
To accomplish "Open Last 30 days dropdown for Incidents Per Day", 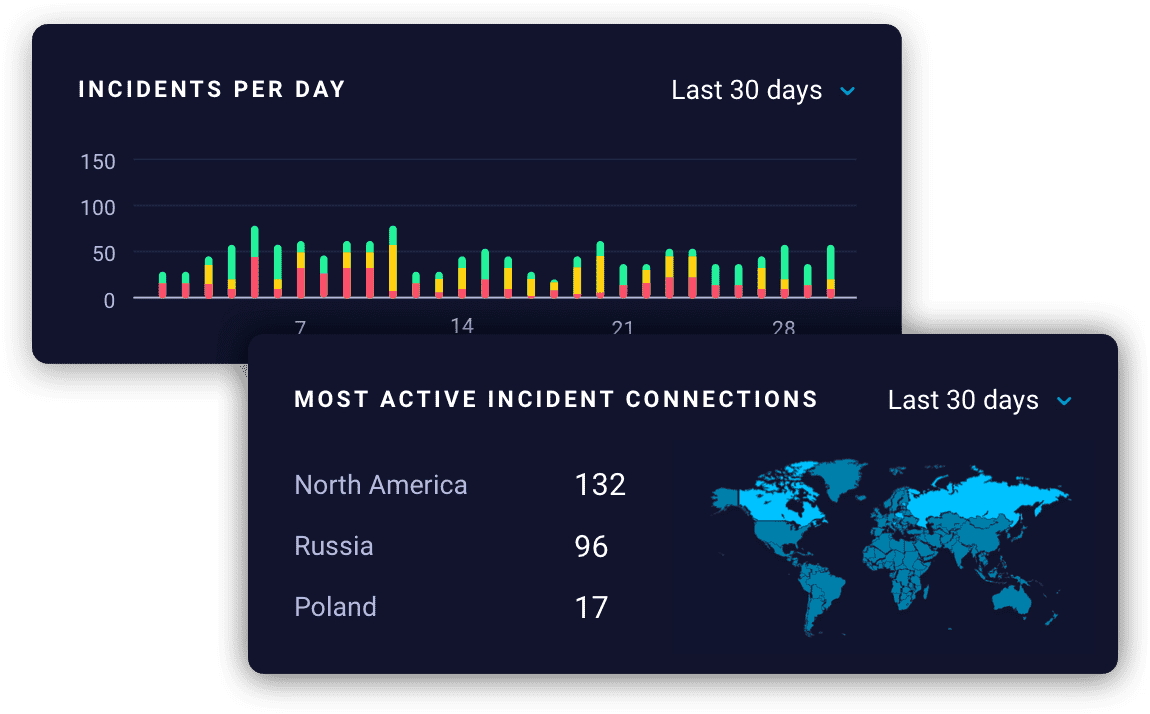I will (762, 91).
